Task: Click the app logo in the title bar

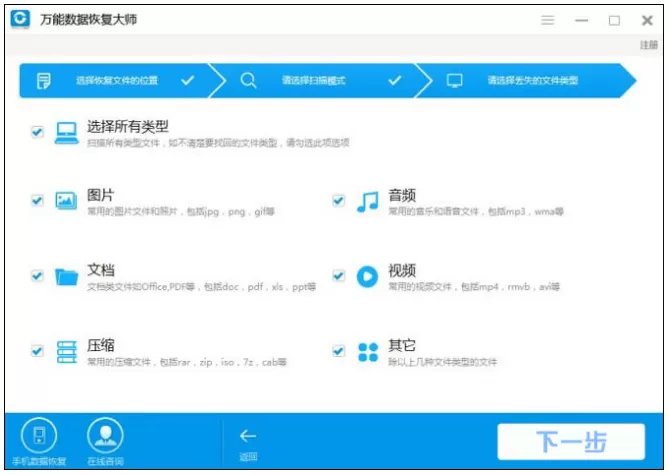Action: click(x=20, y=18)
